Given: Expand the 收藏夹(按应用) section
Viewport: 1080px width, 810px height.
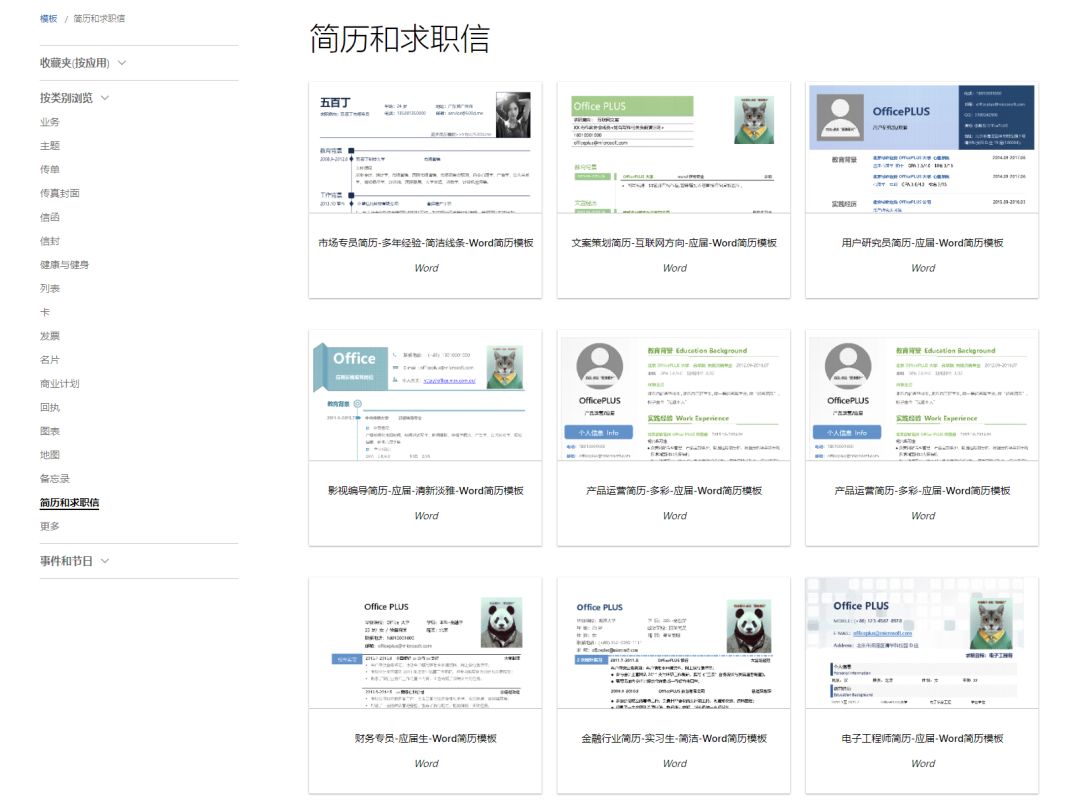Looking at the screenshot, I should [83, 63].
